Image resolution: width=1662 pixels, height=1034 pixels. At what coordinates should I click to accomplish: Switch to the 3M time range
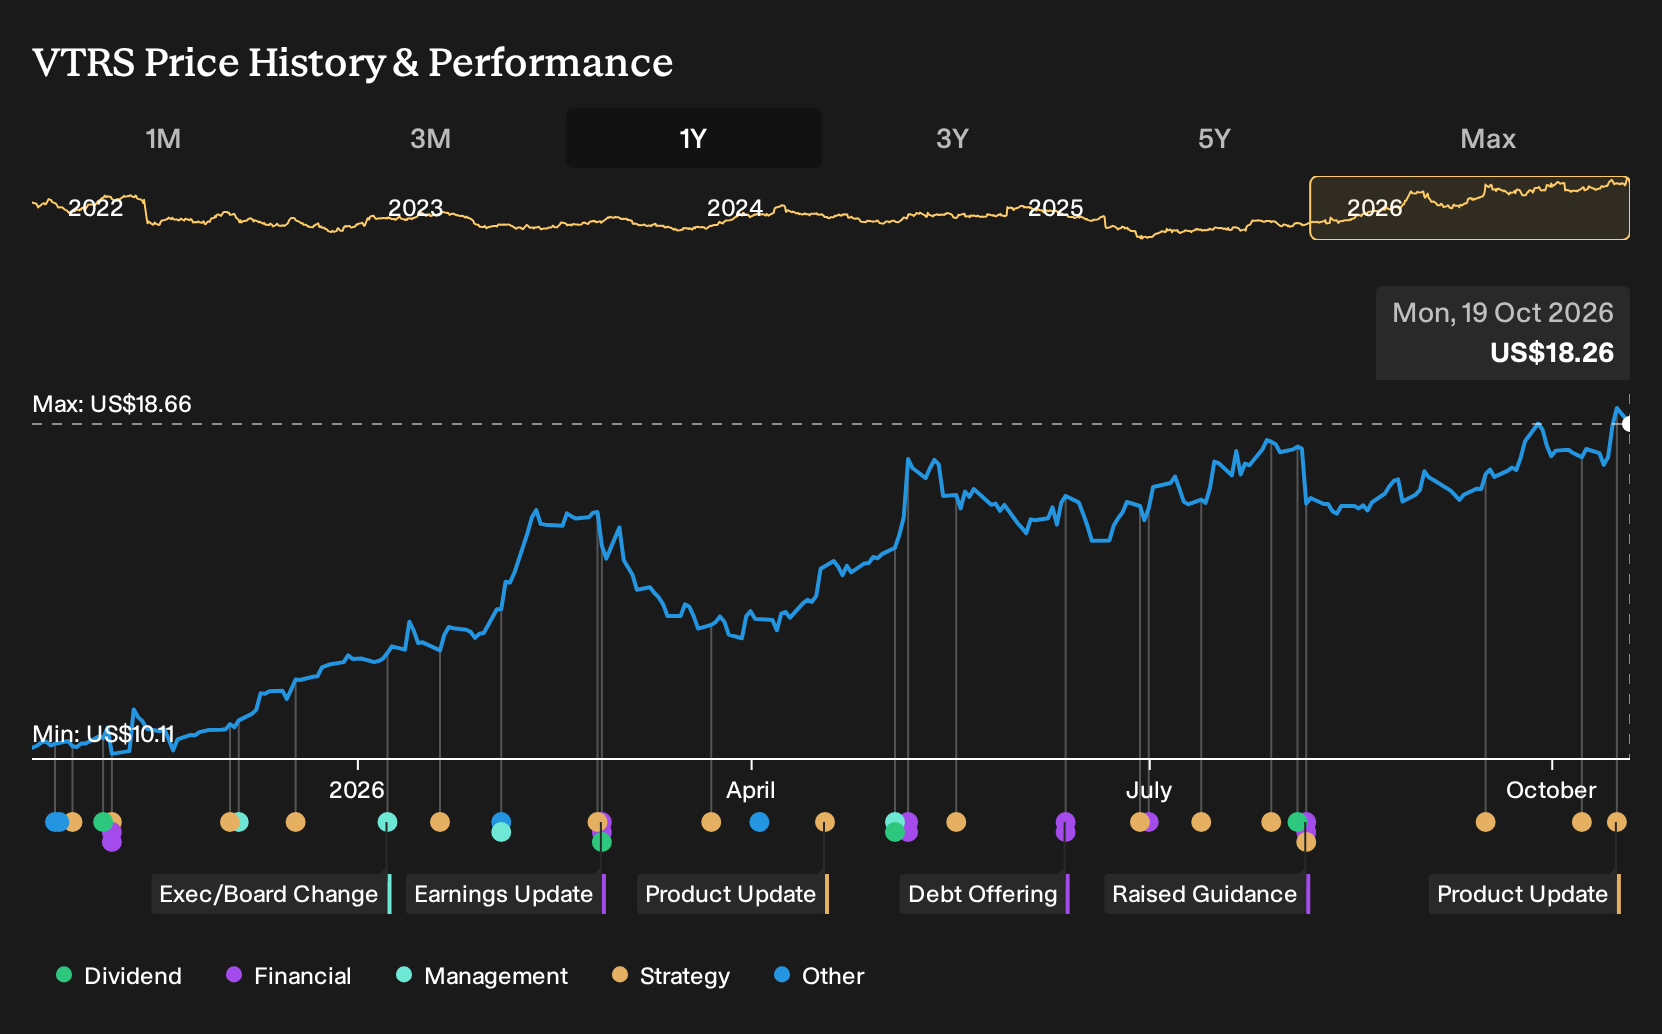430,138
